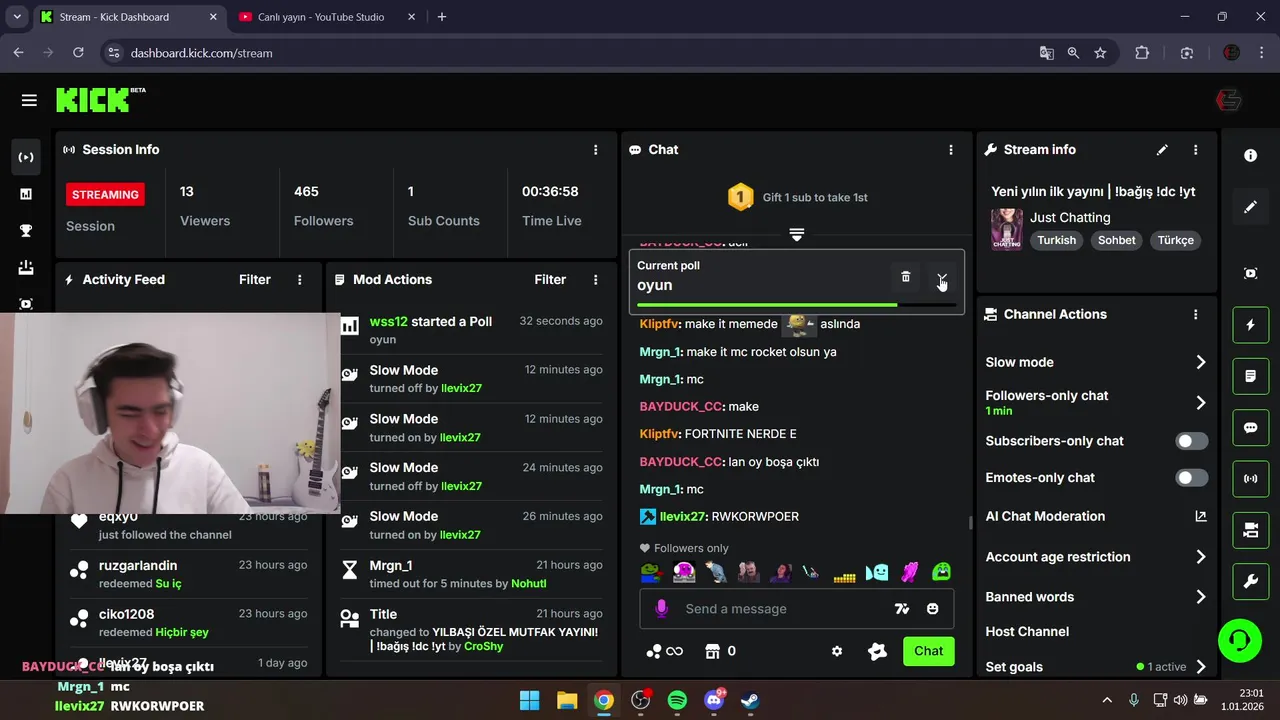The image size is (1280, 720).
Task: Open the green headset support button
Action: point(1240,640)
